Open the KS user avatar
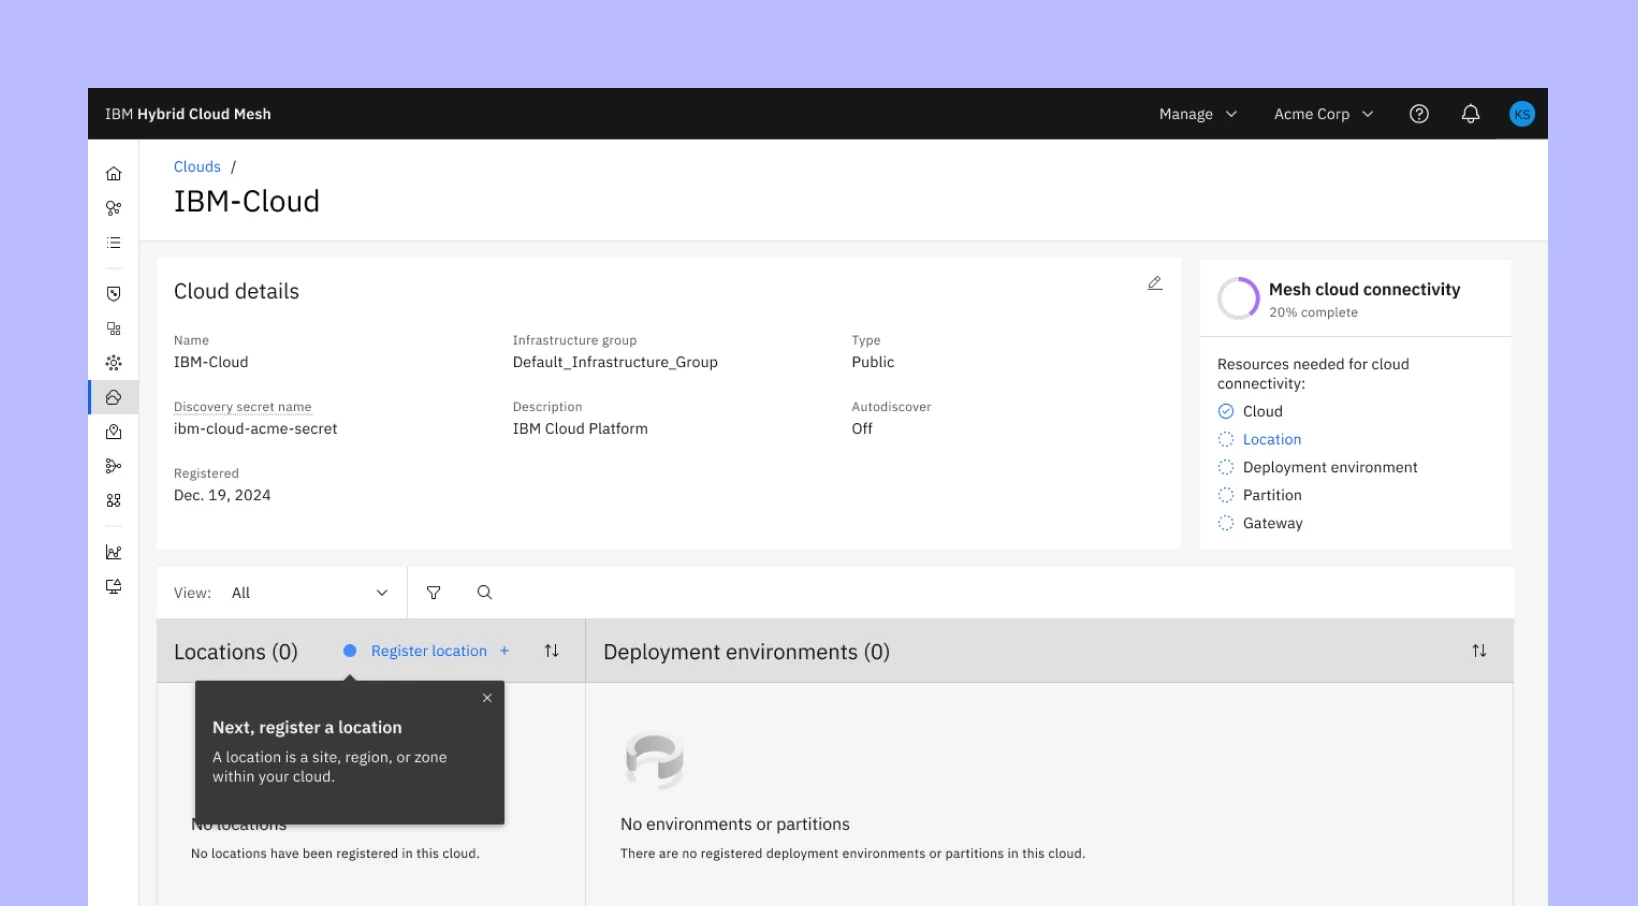 click(1522, 114)
